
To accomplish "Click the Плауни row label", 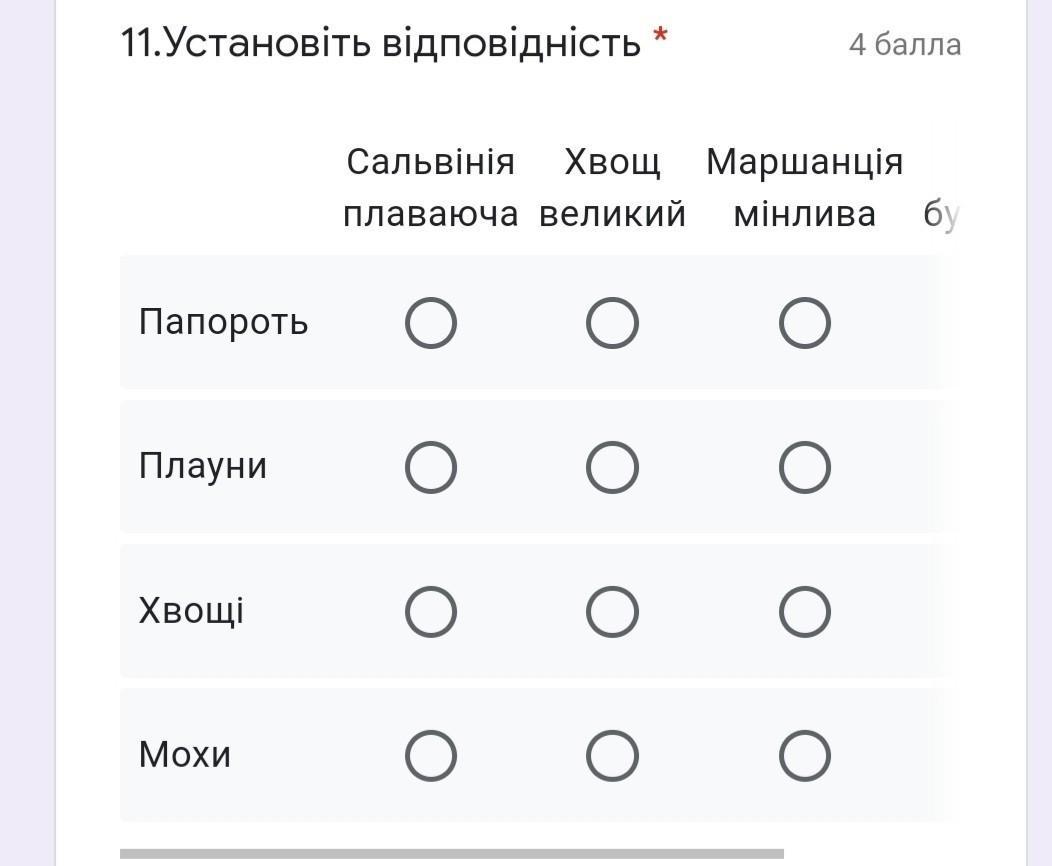I will [203, 466].
